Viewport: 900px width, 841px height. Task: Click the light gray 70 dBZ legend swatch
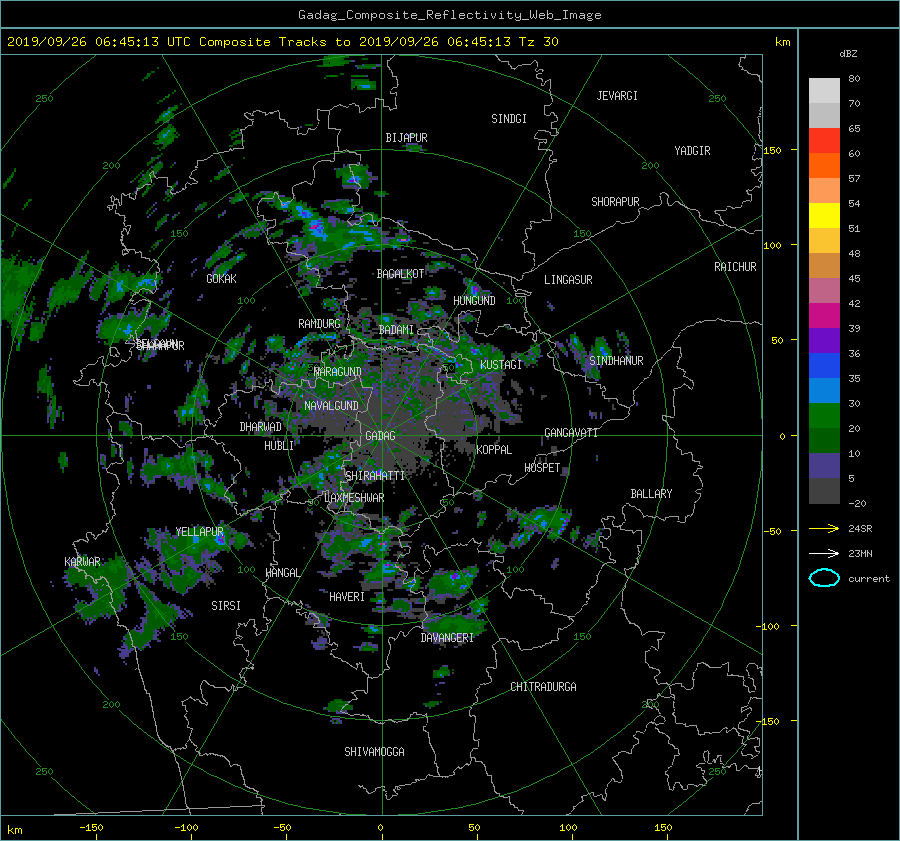824,91
